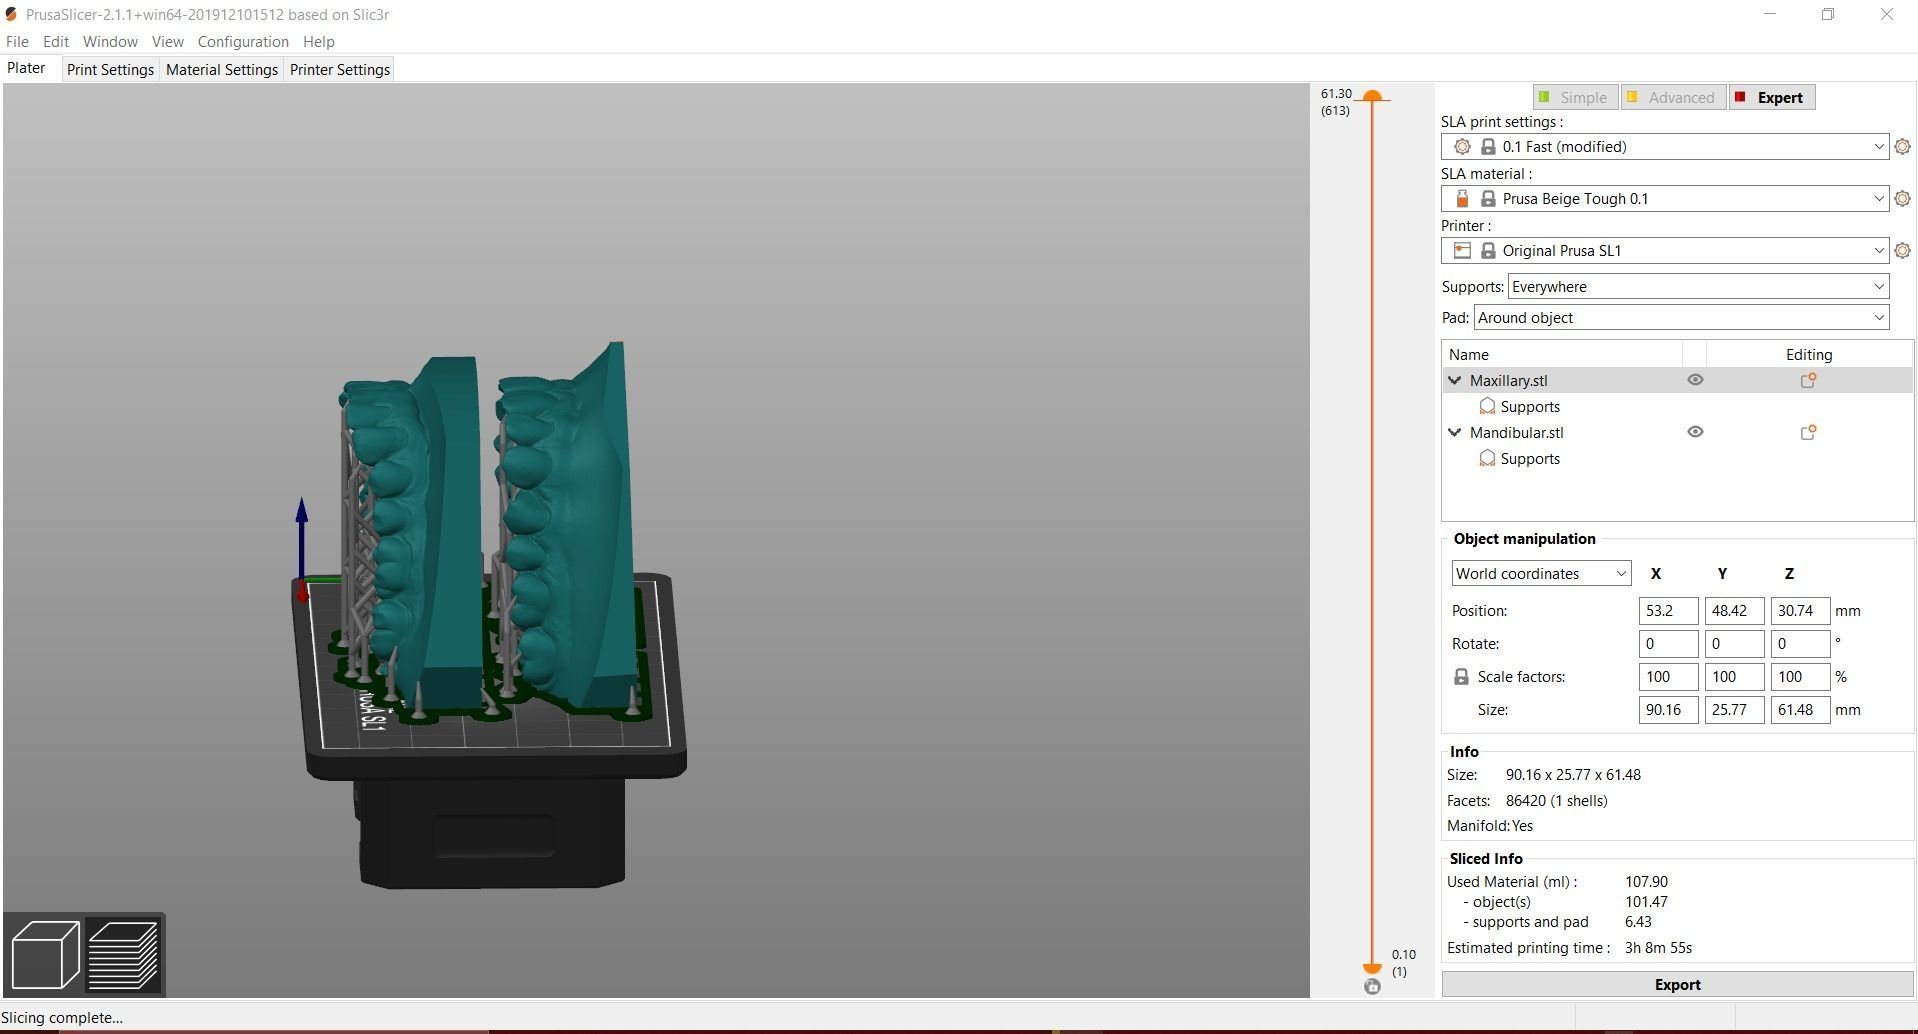
Task: Click Size Z field showing 61.48
Action: tap(1800, 710)
